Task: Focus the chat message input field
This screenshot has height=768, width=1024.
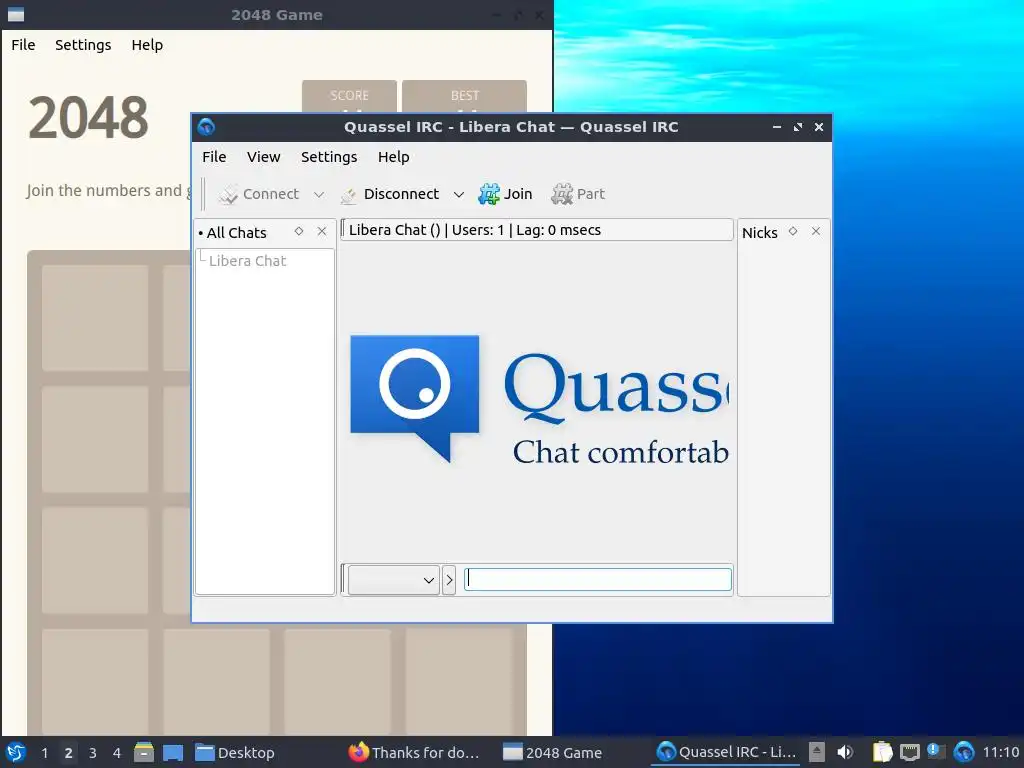Action: (x=598, y=579)
